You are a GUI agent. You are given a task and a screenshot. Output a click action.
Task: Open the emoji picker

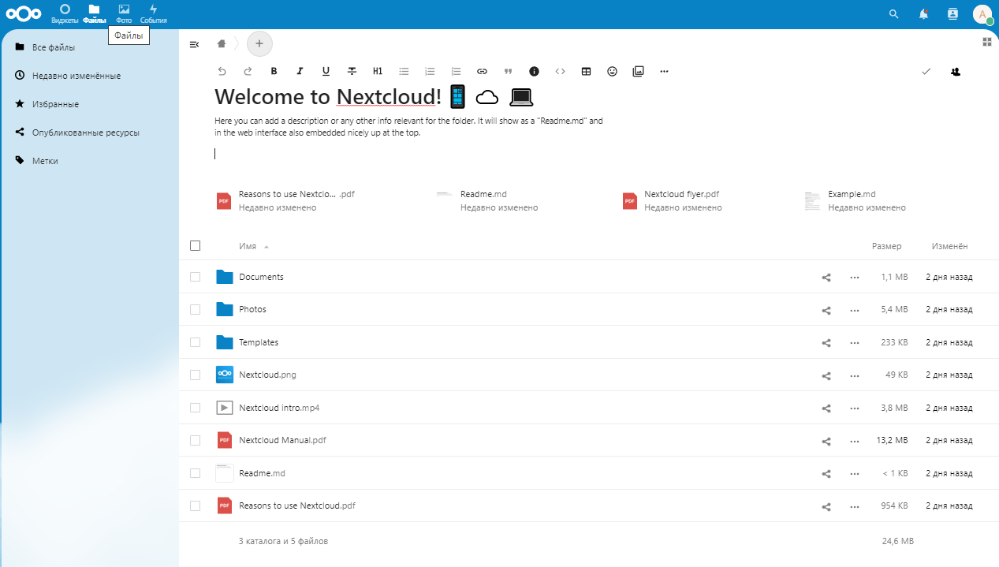612,71
